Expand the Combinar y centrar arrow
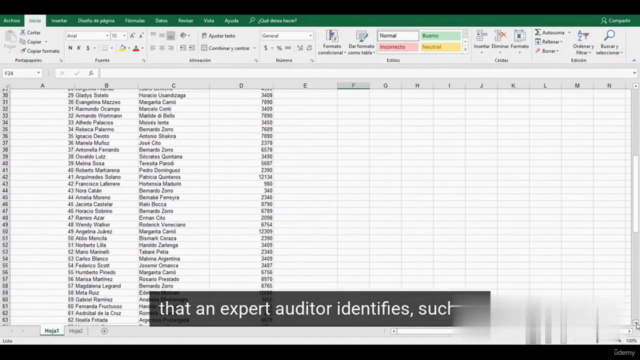The image size is (640, 360). (255, 48)
